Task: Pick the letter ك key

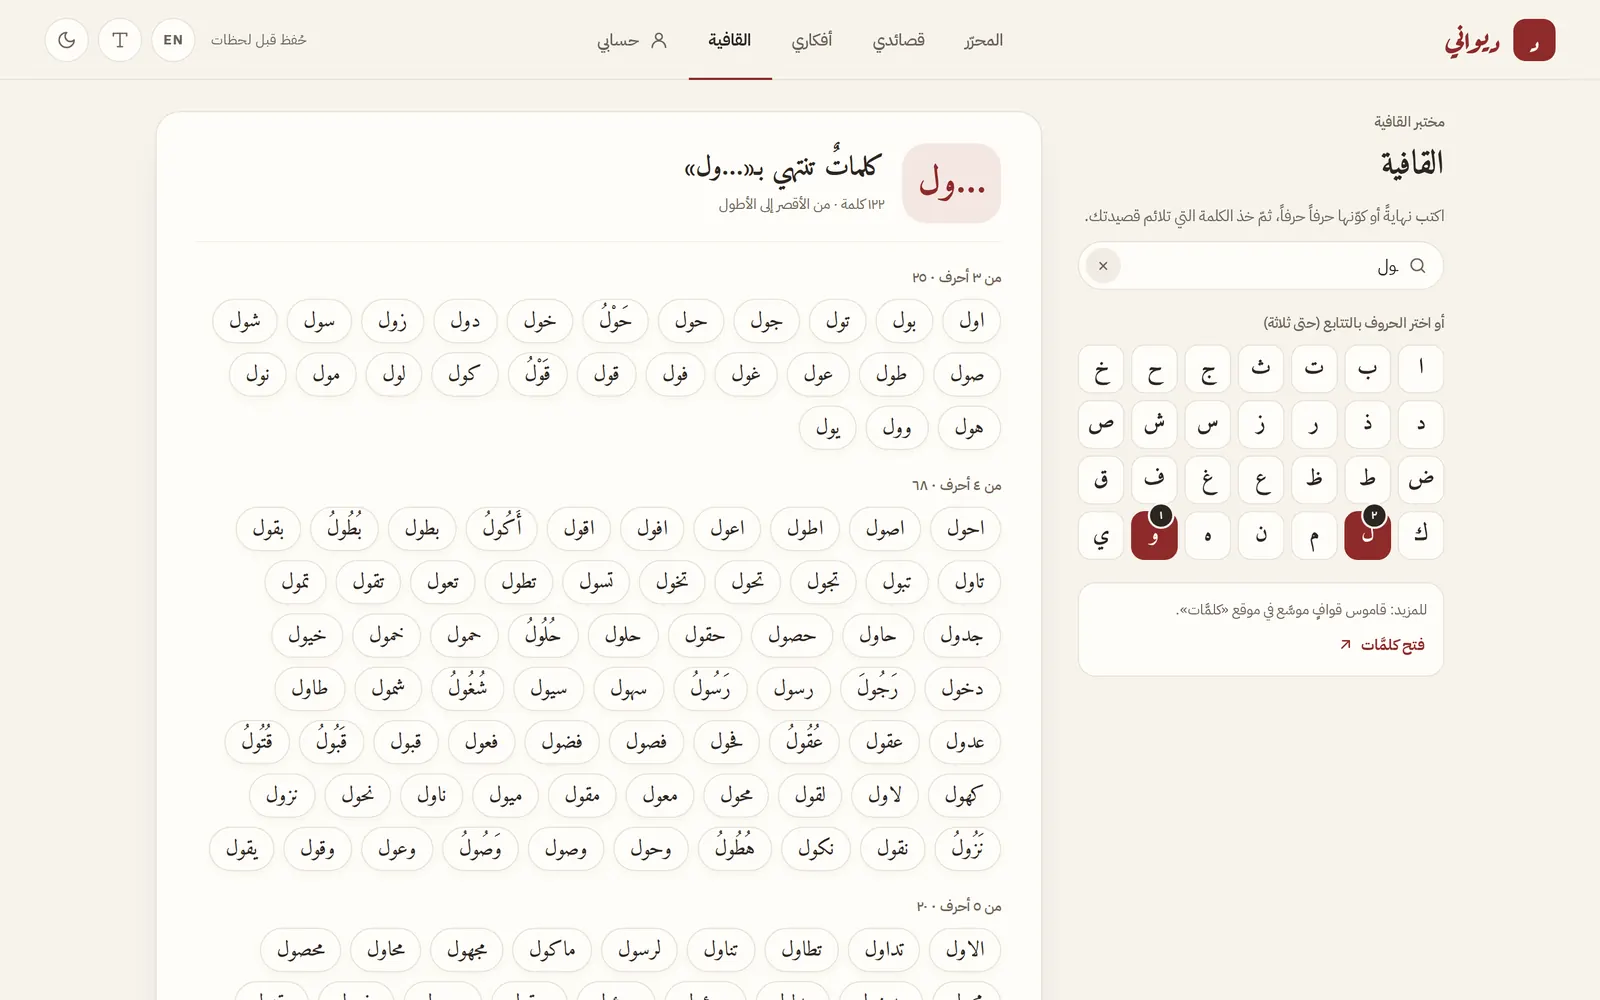Action: coord(1421,535)
